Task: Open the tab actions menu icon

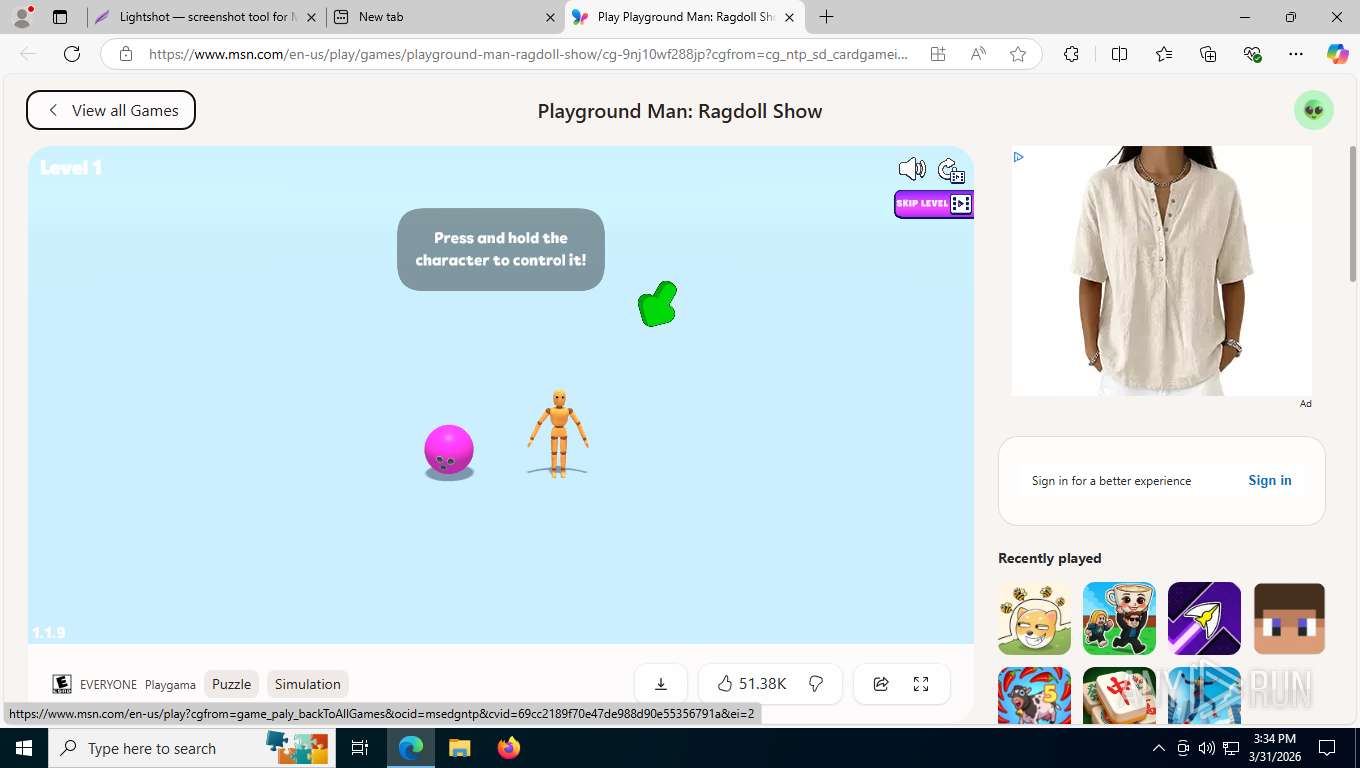Action: (60, 17)
